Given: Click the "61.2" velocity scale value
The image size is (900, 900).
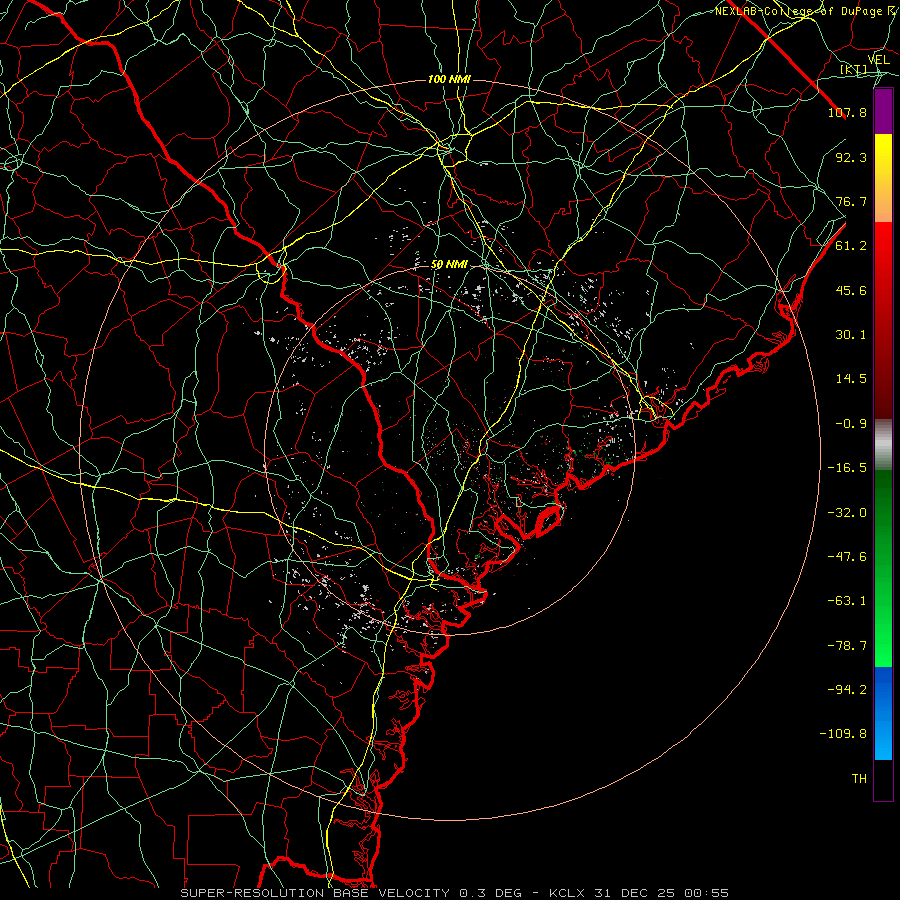Looking at the screenshot, I should point(851,246).
